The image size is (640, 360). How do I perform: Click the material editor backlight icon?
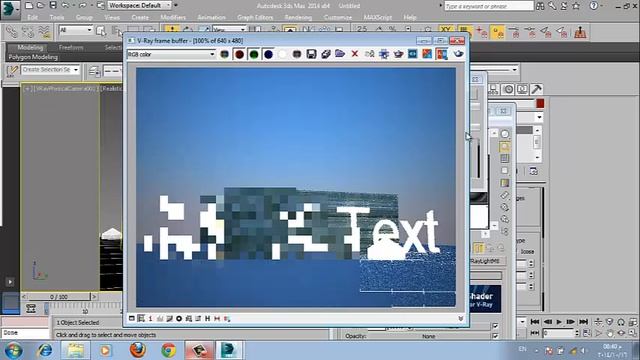coord(505,146)
